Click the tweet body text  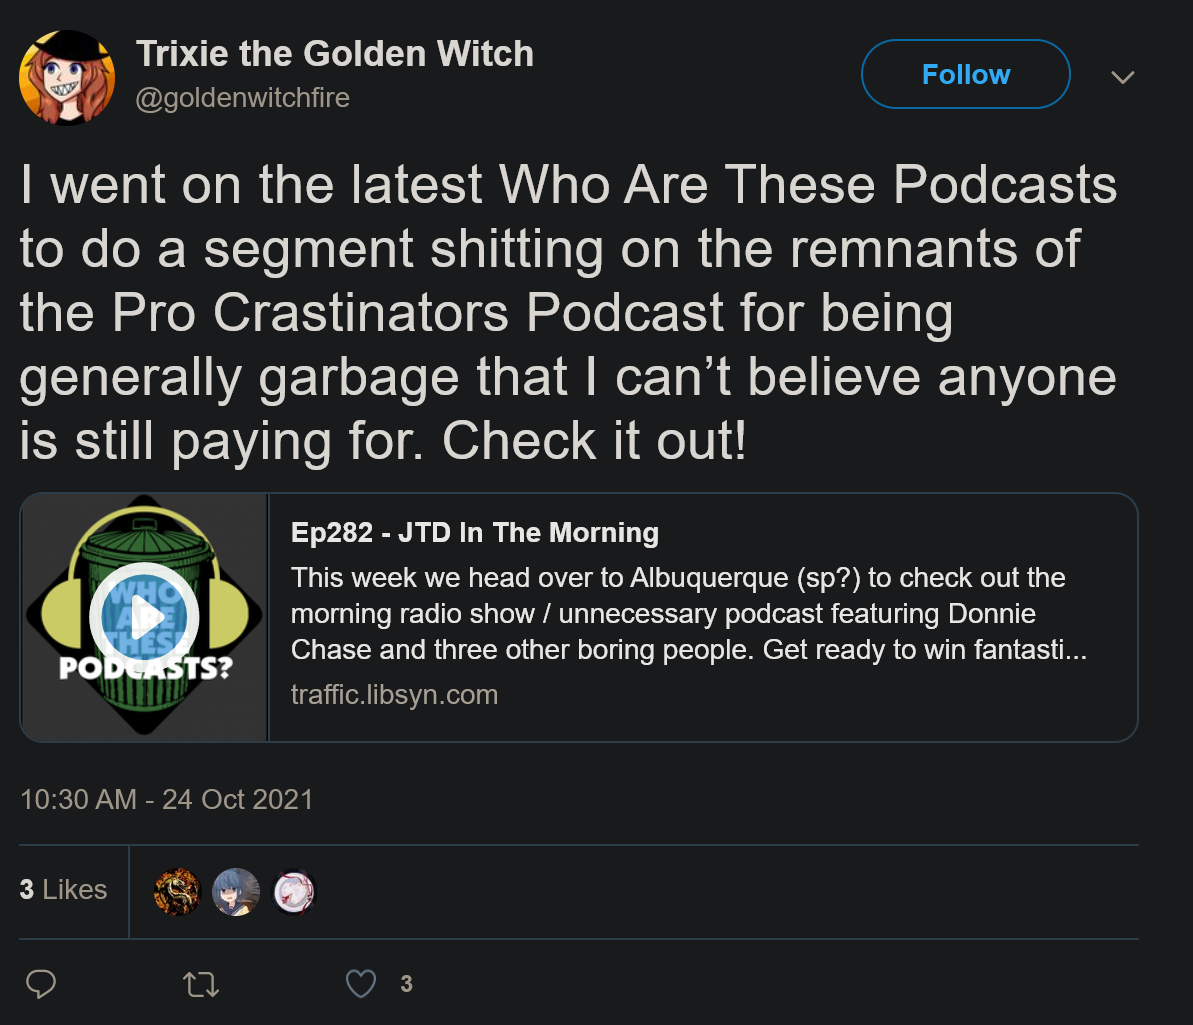(568, 313)
